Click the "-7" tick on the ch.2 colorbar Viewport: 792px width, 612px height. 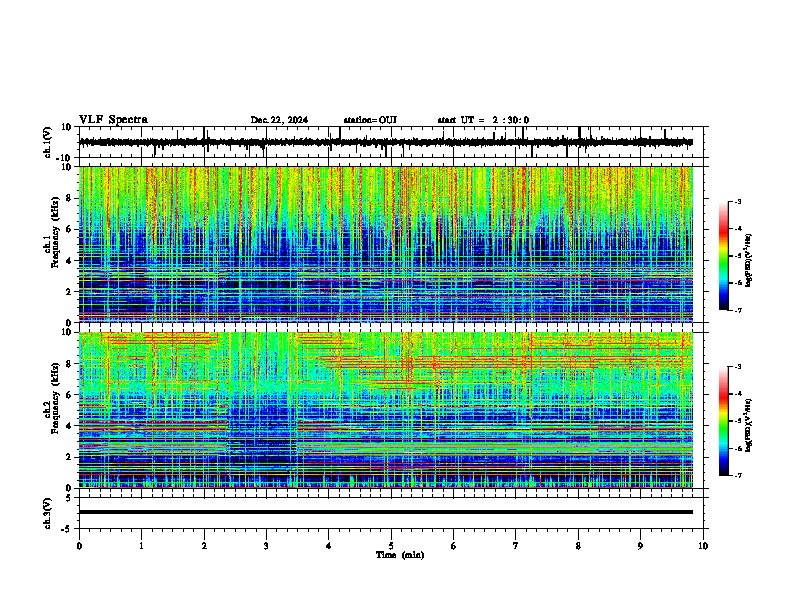[737, 476]
